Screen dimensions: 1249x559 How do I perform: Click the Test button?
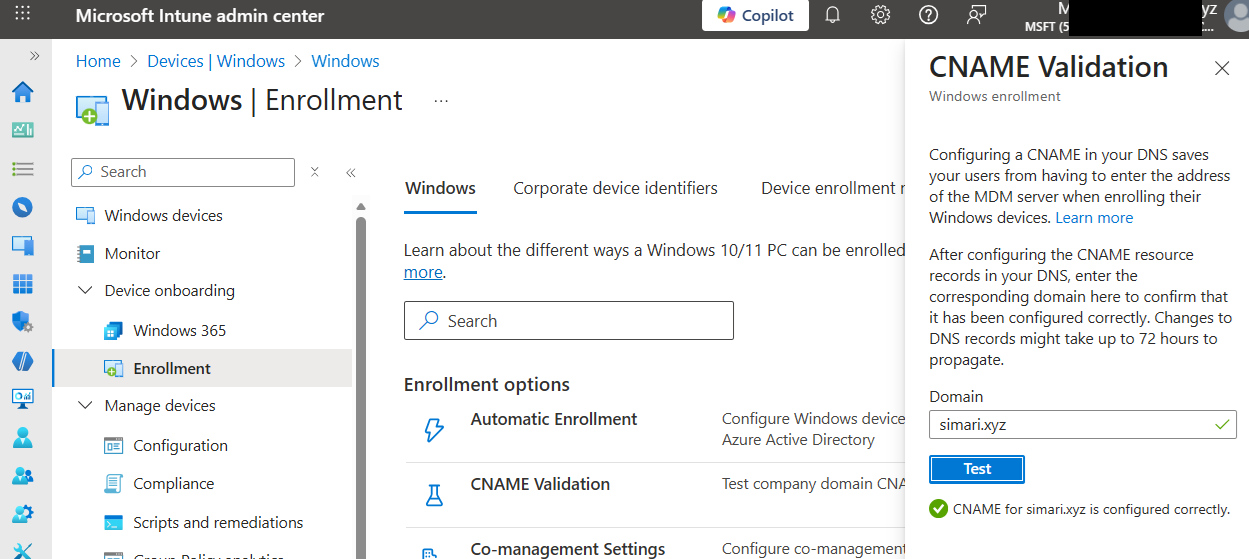pyautogui.click(x=977, y=469)
